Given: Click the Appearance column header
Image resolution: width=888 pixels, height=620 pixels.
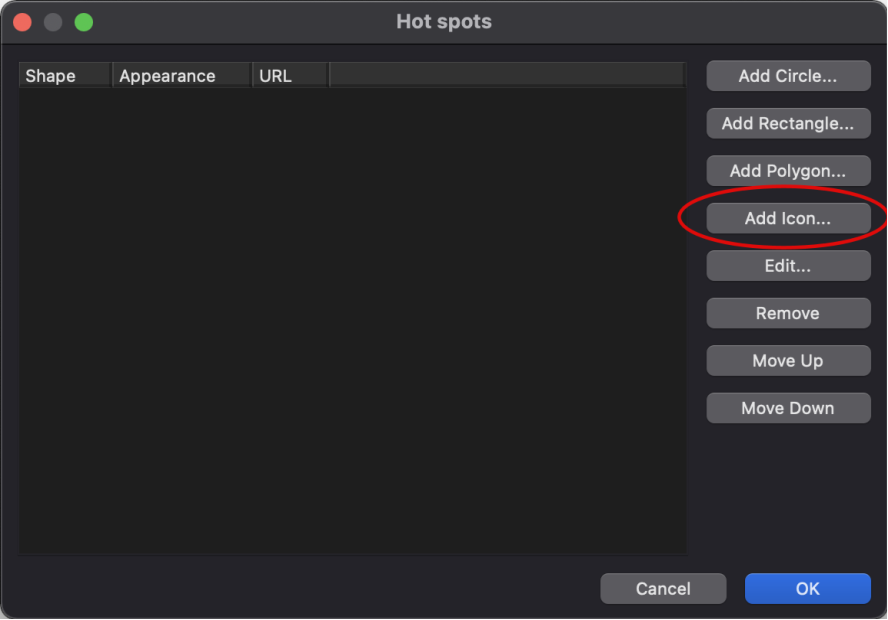Looking at the screenshot, I should [x=182, y=76].
